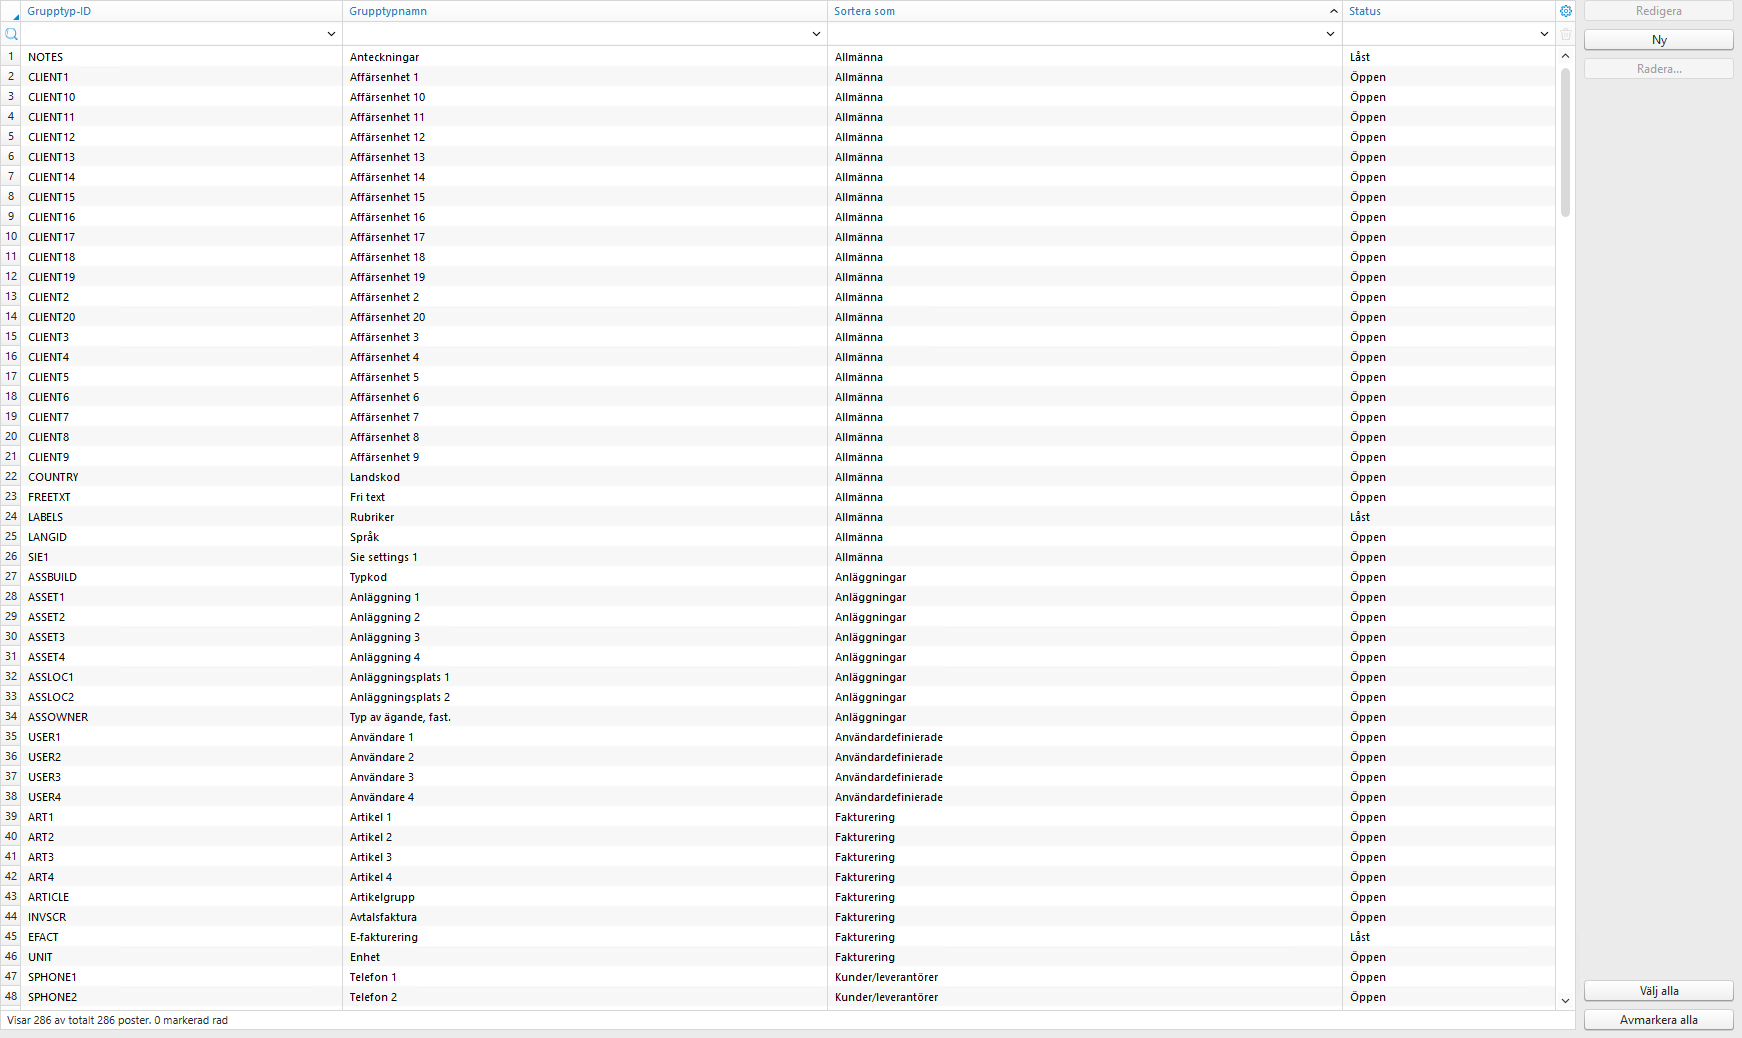
Task: Select row number 45 header for EFACT
Action: (x=11, y=937)
